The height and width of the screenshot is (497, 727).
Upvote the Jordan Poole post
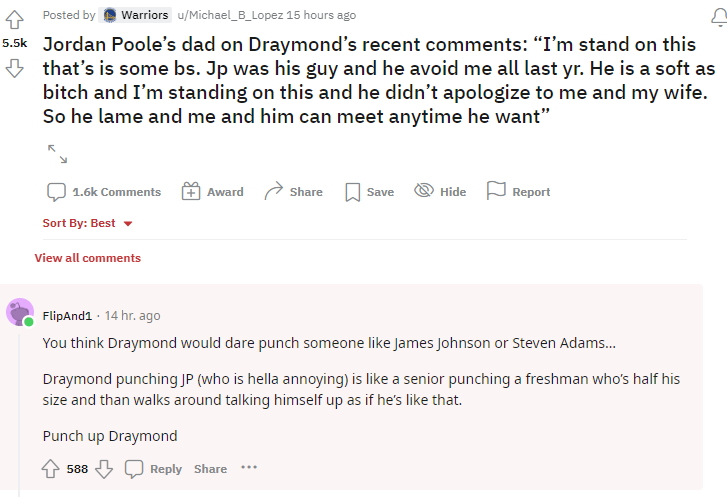(x=14, y=20)
